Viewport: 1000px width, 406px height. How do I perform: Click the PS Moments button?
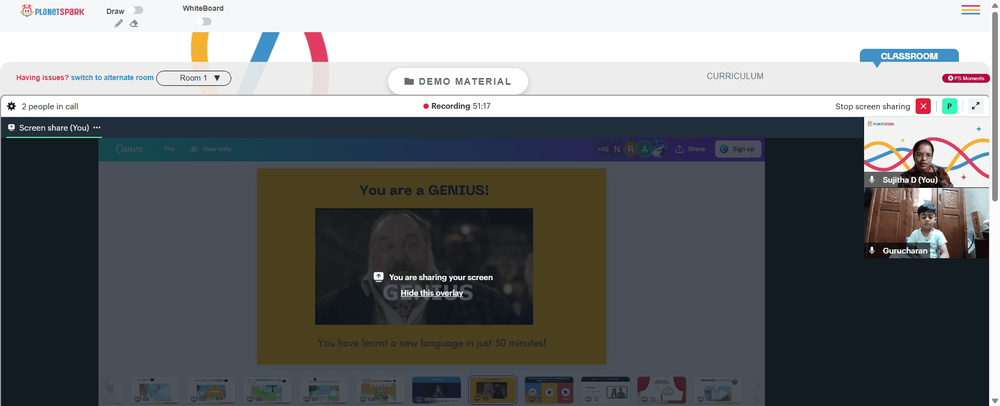(x=966, y=78)
